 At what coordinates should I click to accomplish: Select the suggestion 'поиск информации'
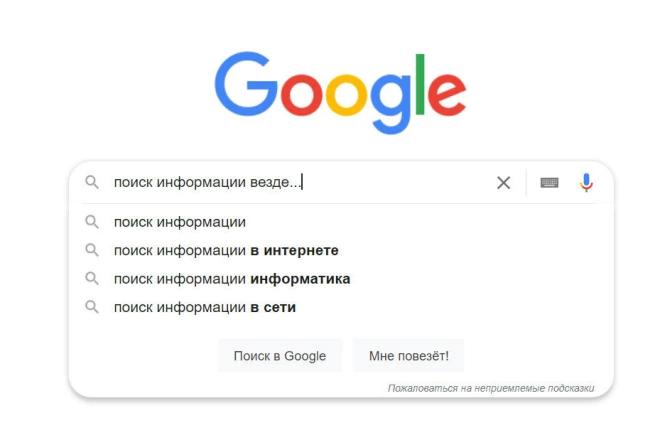180,222
